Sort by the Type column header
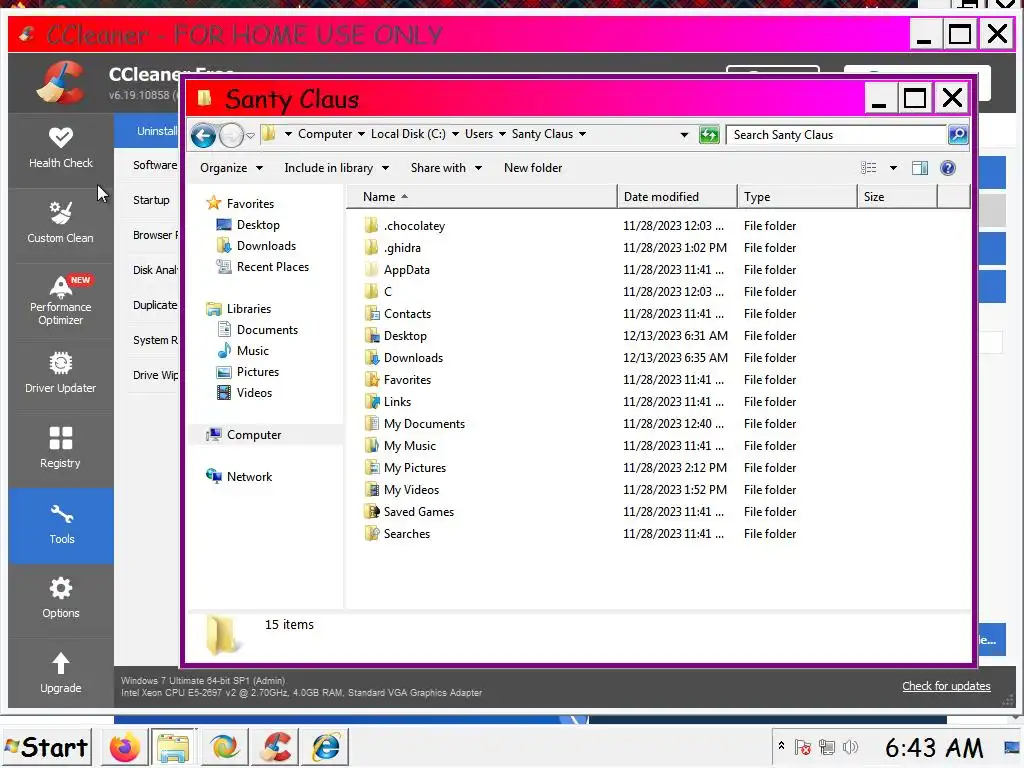 pos(797,197)
